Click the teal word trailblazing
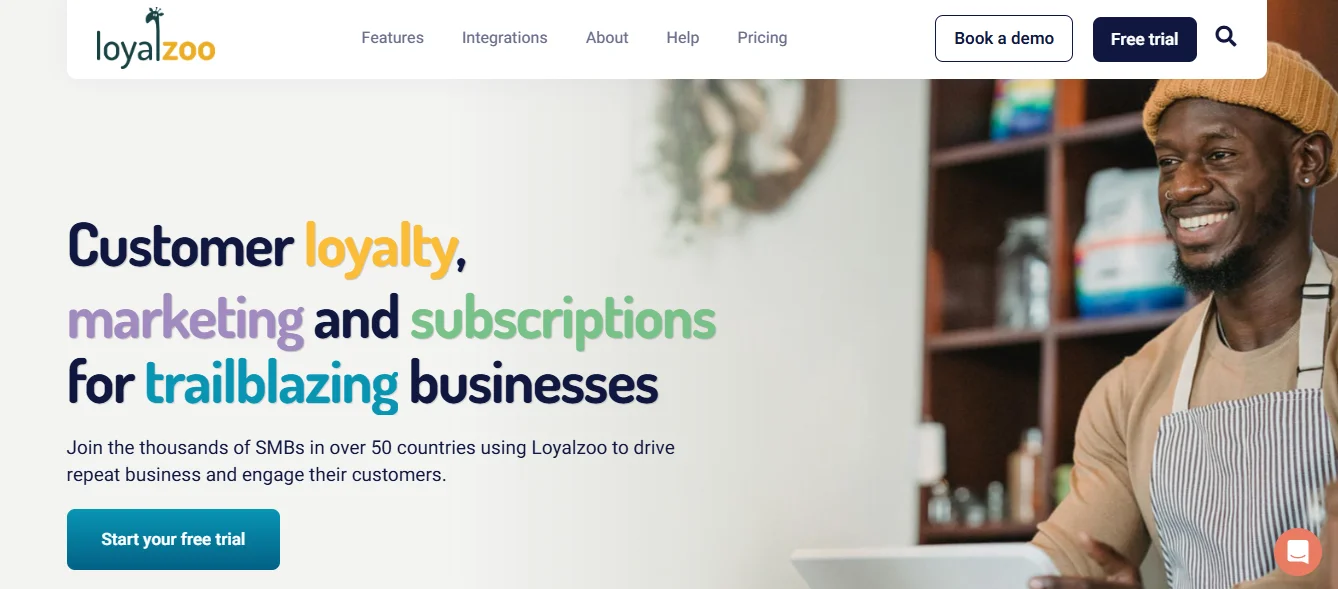The width and height of the screenshot is (1338, 589). 271,385
